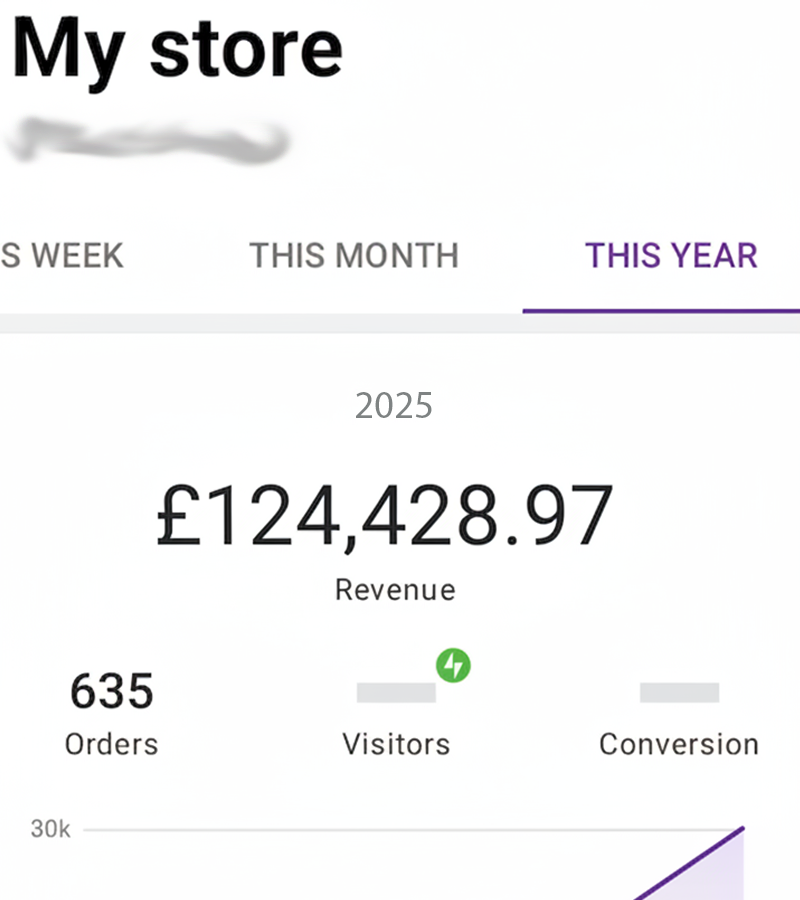
Task: Click the Conversion label
Action: [679, 745]
